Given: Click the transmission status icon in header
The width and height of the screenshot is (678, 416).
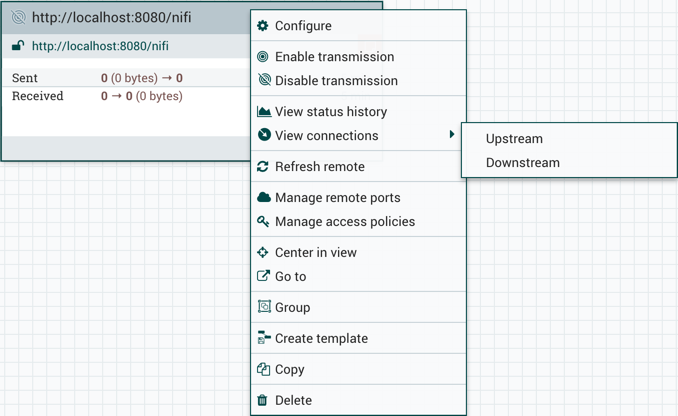Looking at the screenshot, I should click(18, 18).
